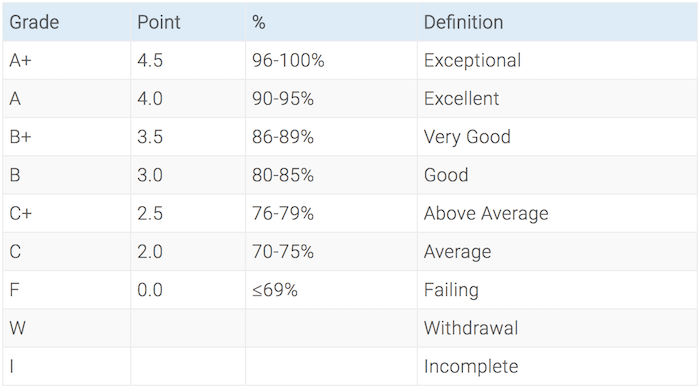Click the Incomplete definition cell
The height and width of the screenshot is (387, 700).
pos(557,366)
